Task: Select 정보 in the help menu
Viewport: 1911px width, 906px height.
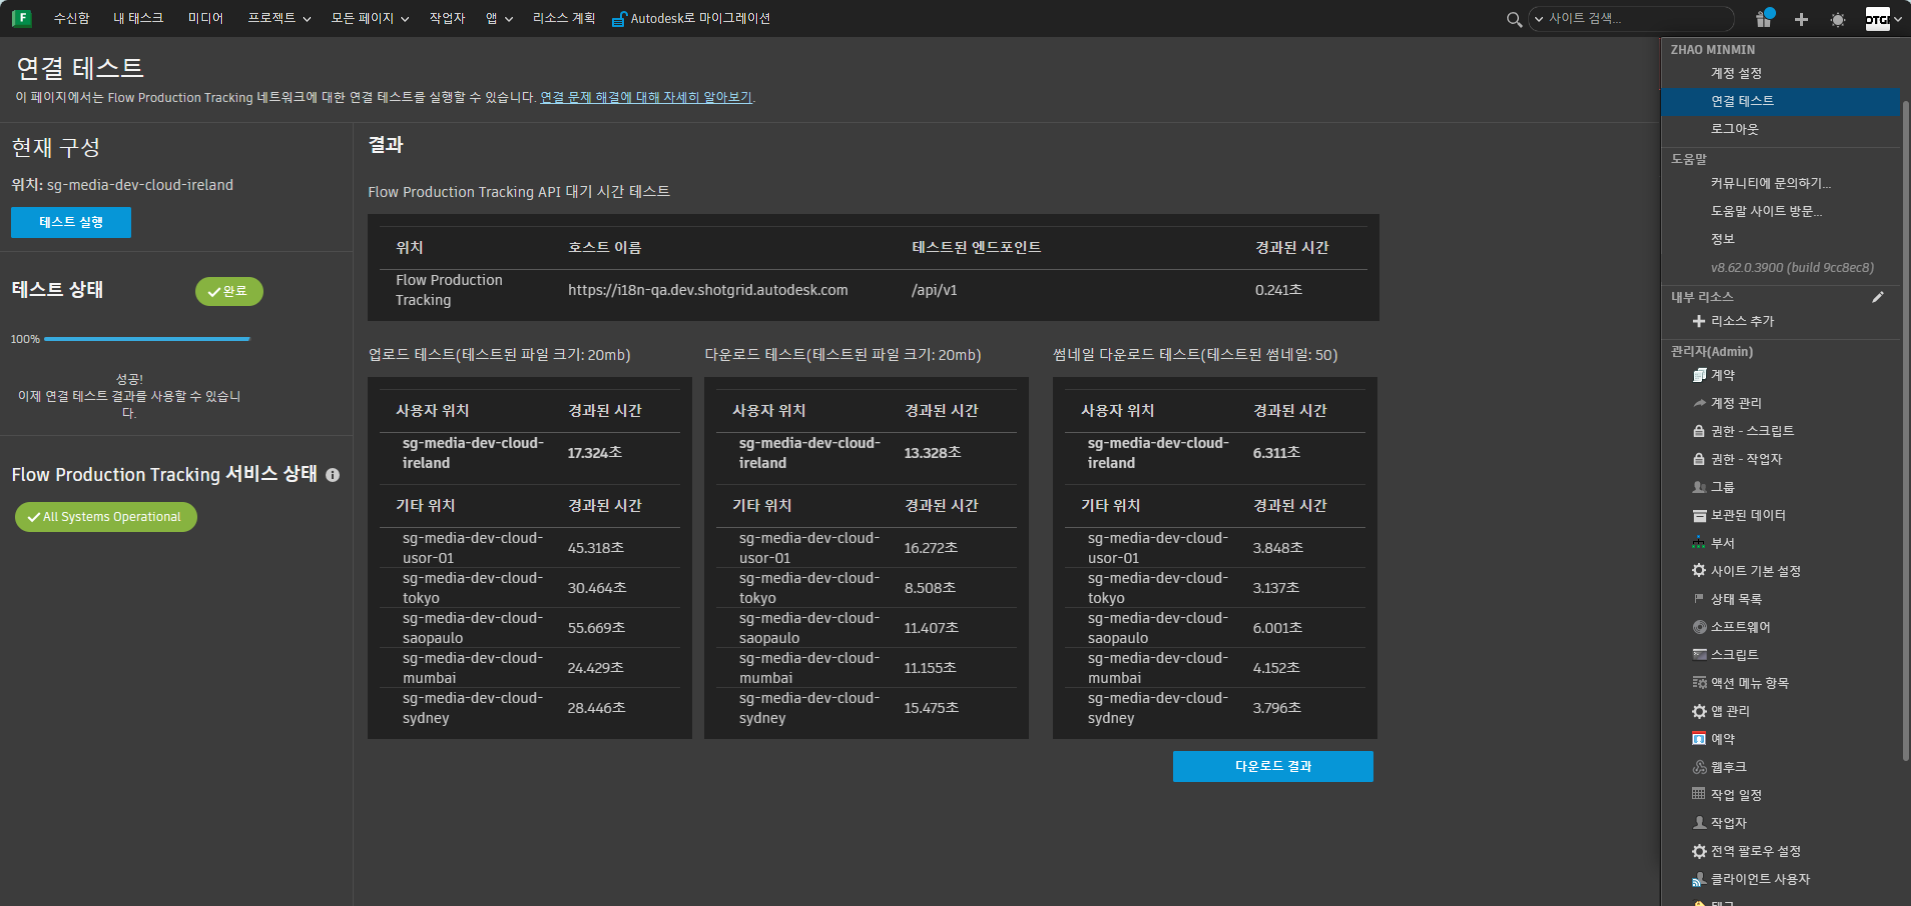Action: [1780, 239]
